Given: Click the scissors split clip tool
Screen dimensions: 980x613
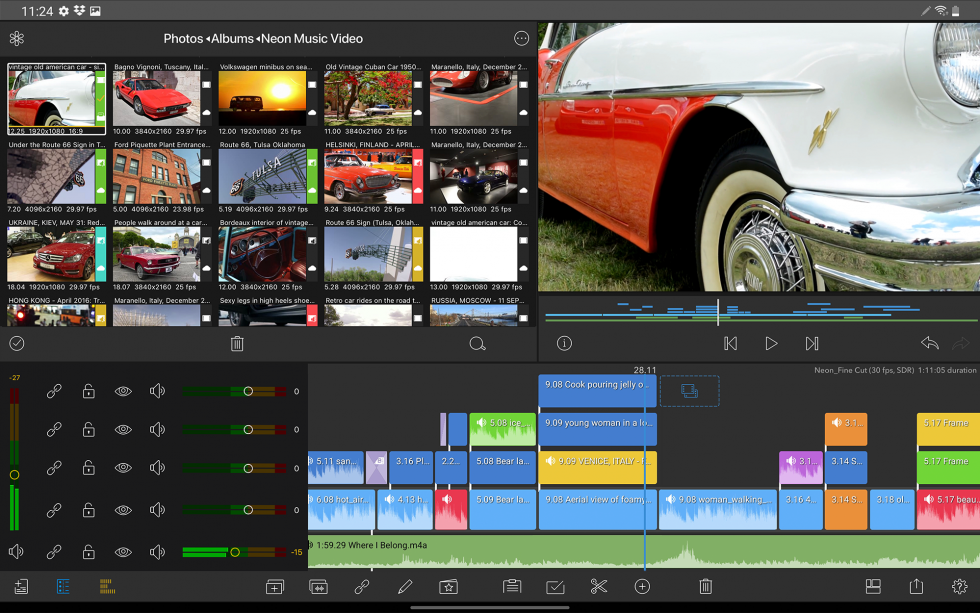Looking at the screenshot, I should click(x=599, y=587).
